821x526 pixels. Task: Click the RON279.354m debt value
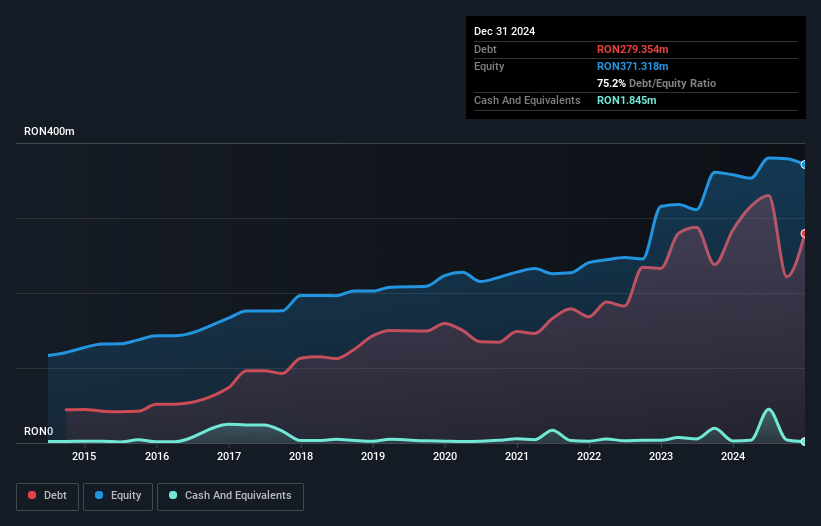point(633,49)
